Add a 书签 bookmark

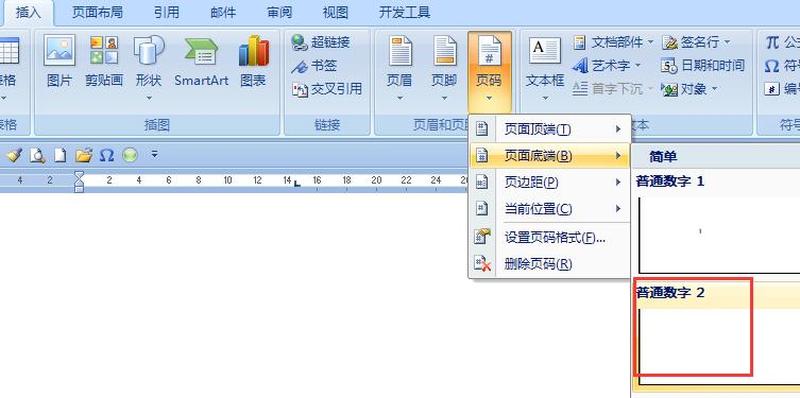coord(314,66)
